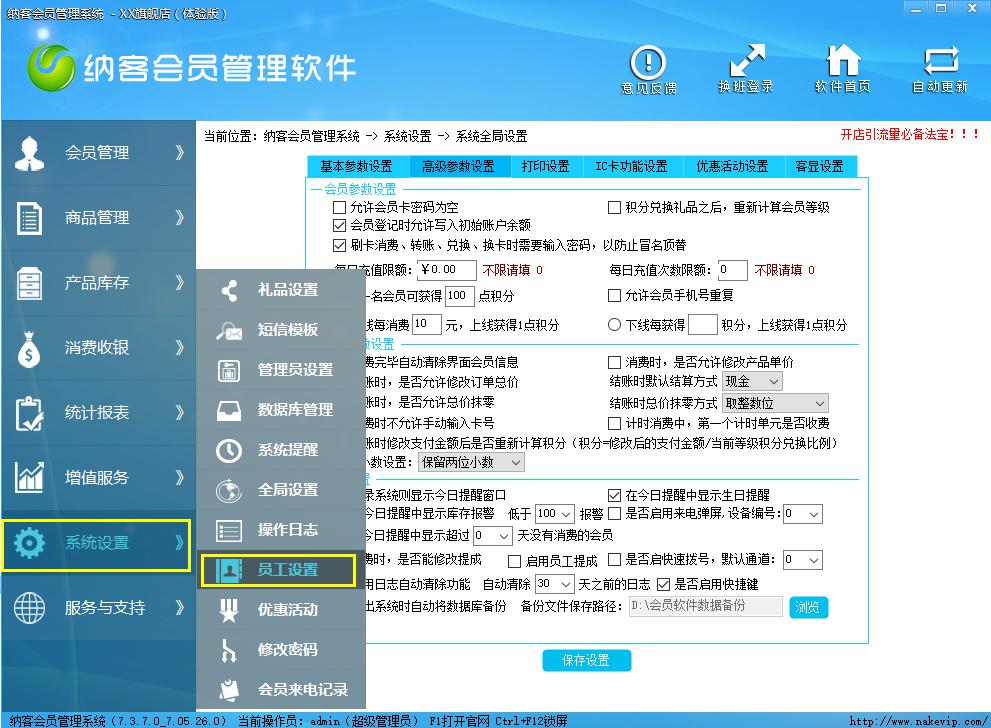Image resolution: width=991 pixels, height=728 pixels.
Task: Open 系统提醒 clock icon
Action: pos(230,450)
